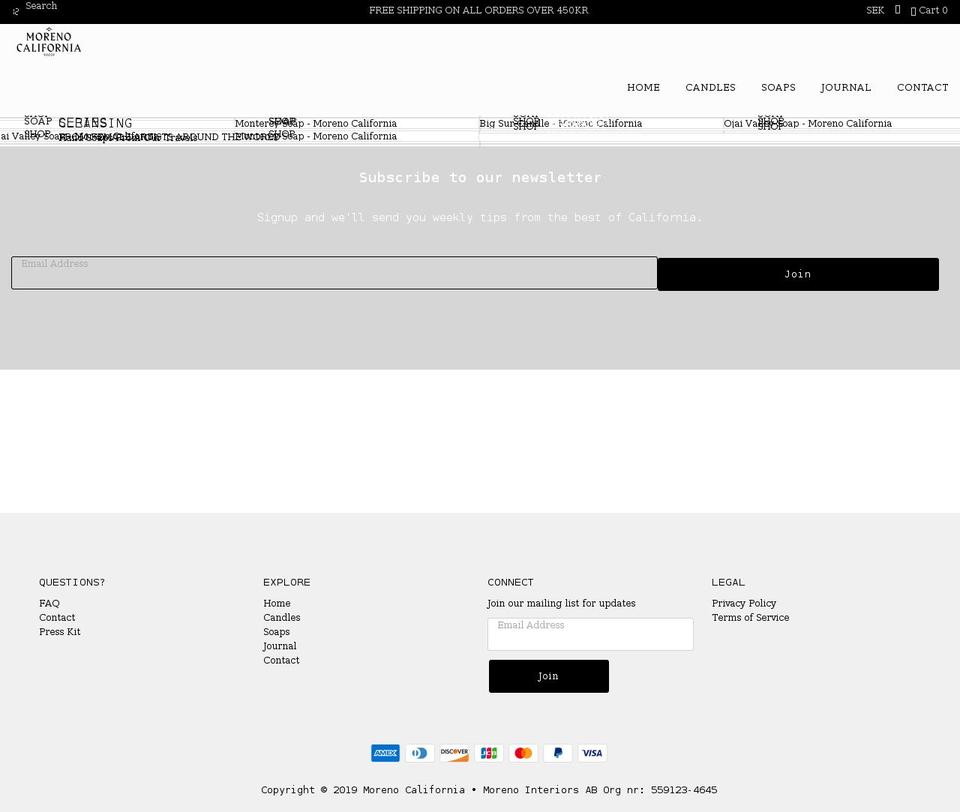
Task: Click the Mastercard payment icon
Action: pyautogui.click(x=523, y=753)
